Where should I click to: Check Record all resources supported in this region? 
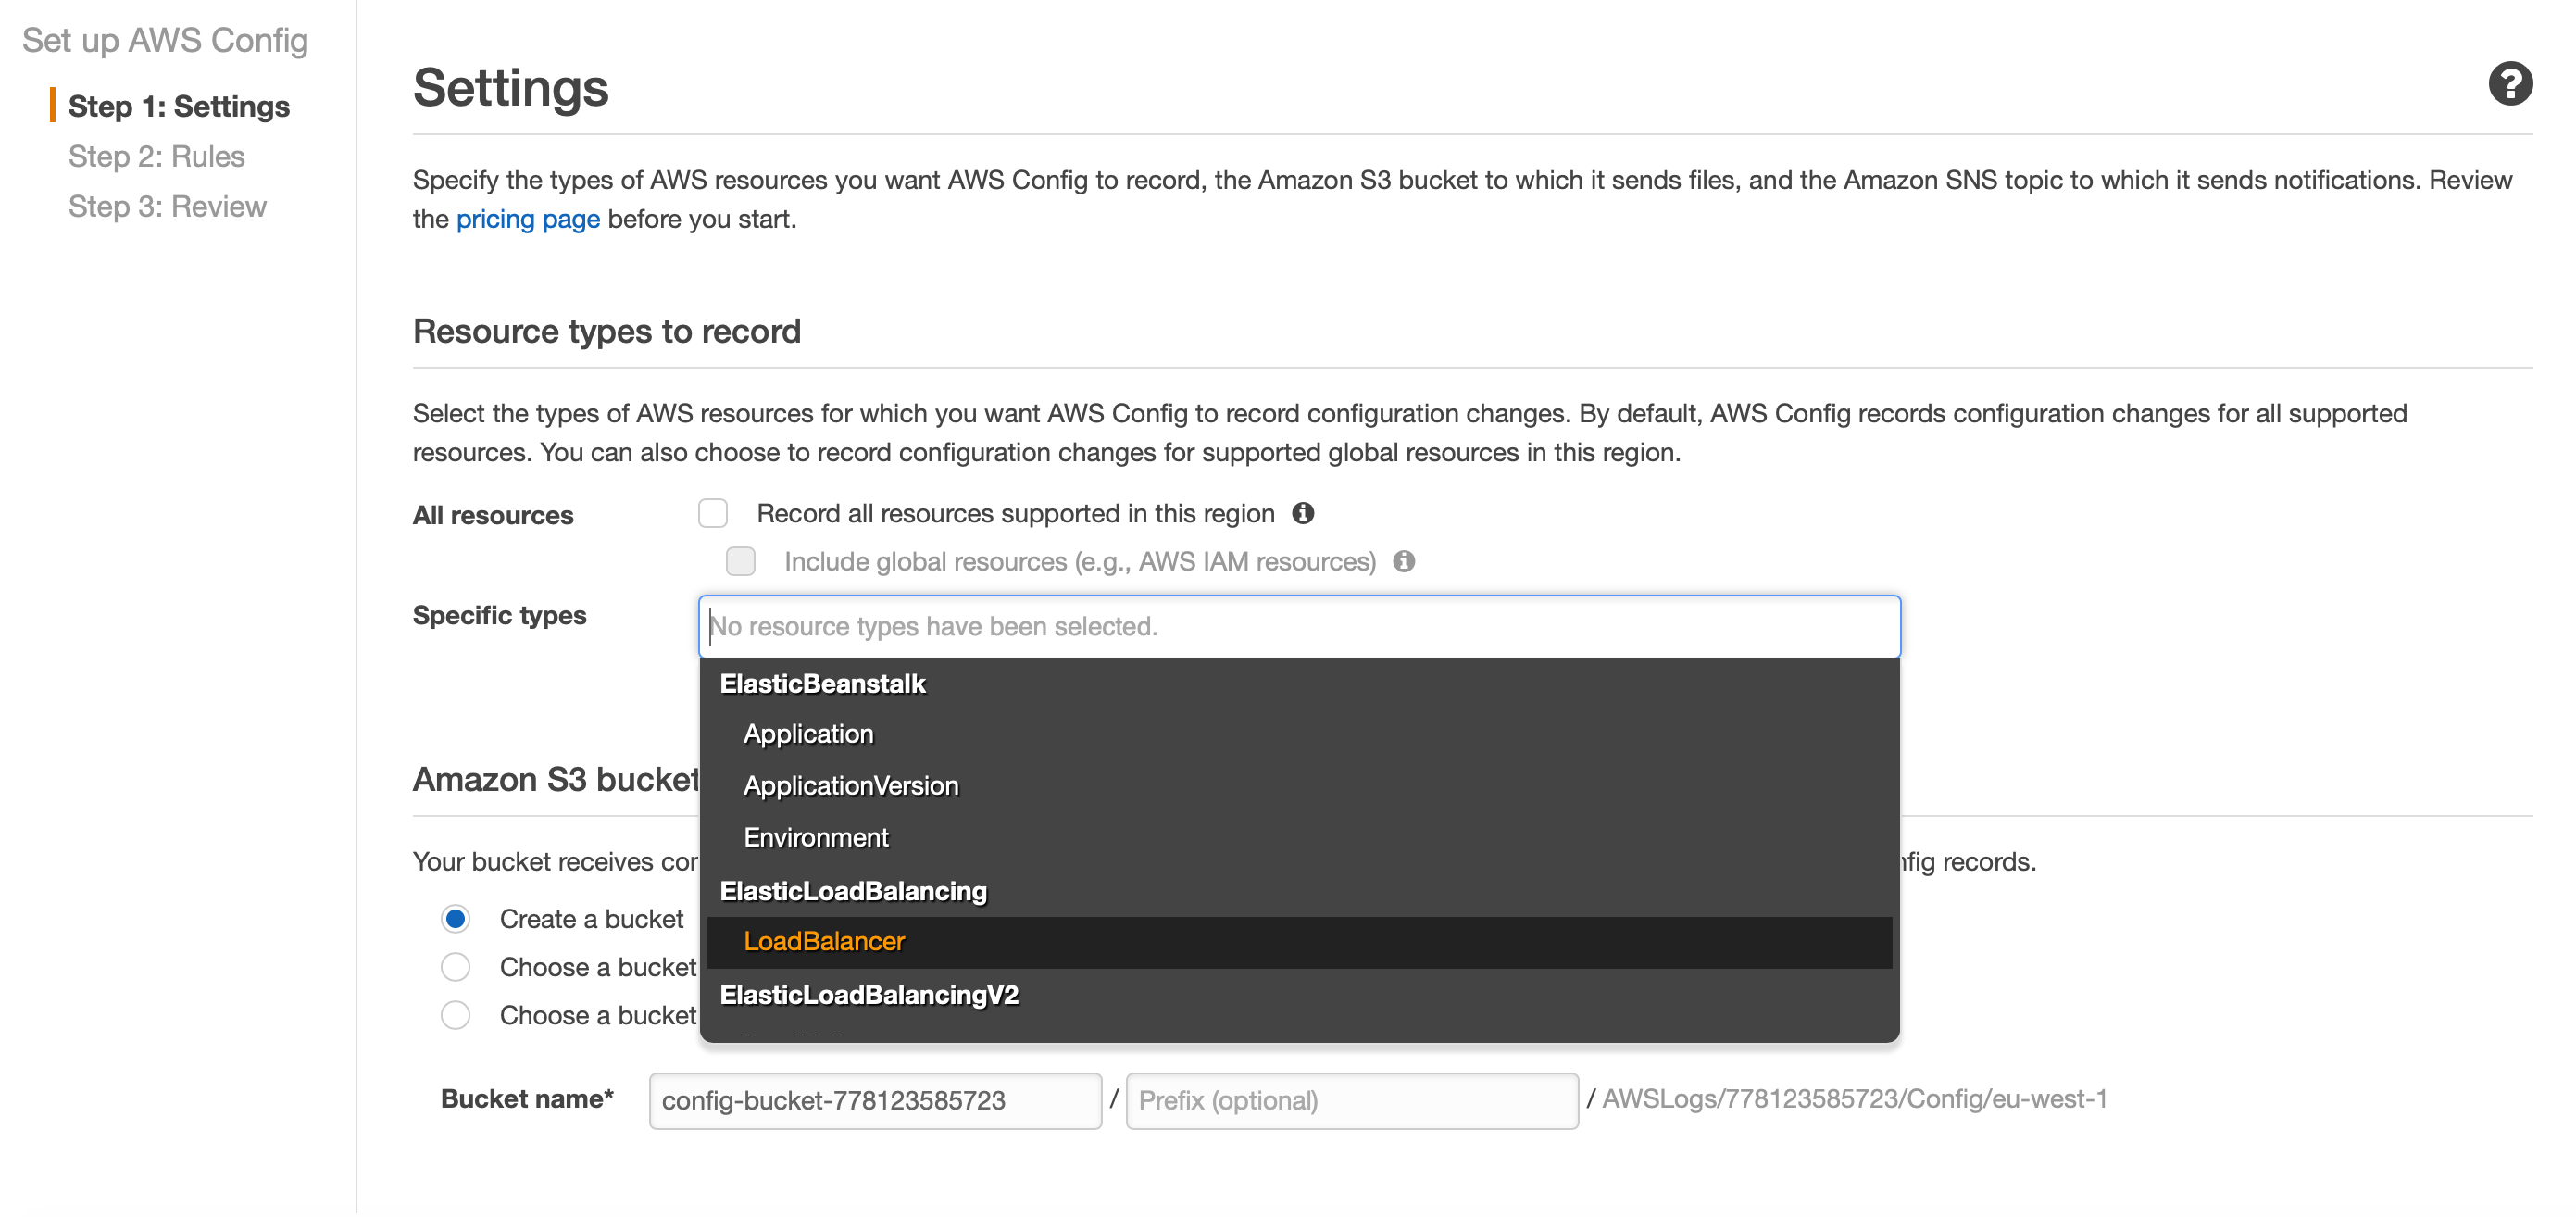pyautogui.click(x=713, y=513)
